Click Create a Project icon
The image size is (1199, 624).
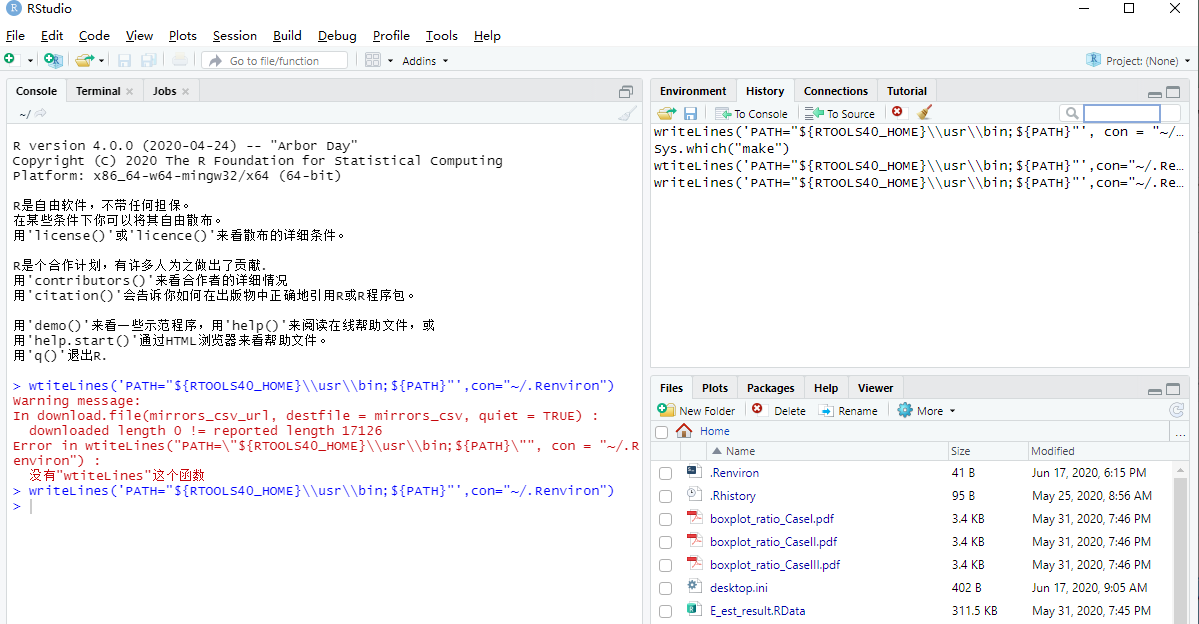point(53,60)
